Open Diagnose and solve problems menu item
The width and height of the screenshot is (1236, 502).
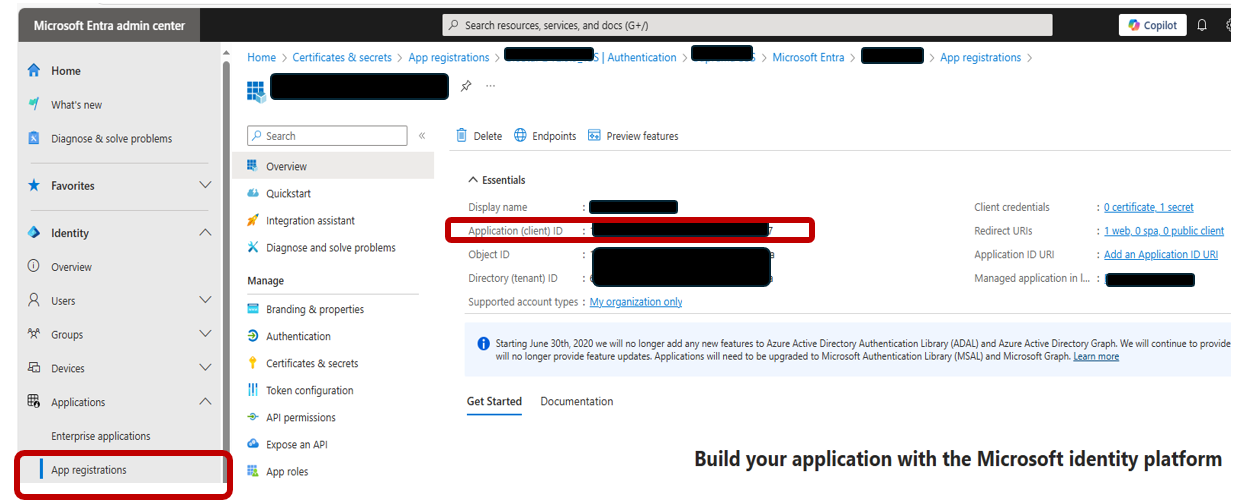331,248
